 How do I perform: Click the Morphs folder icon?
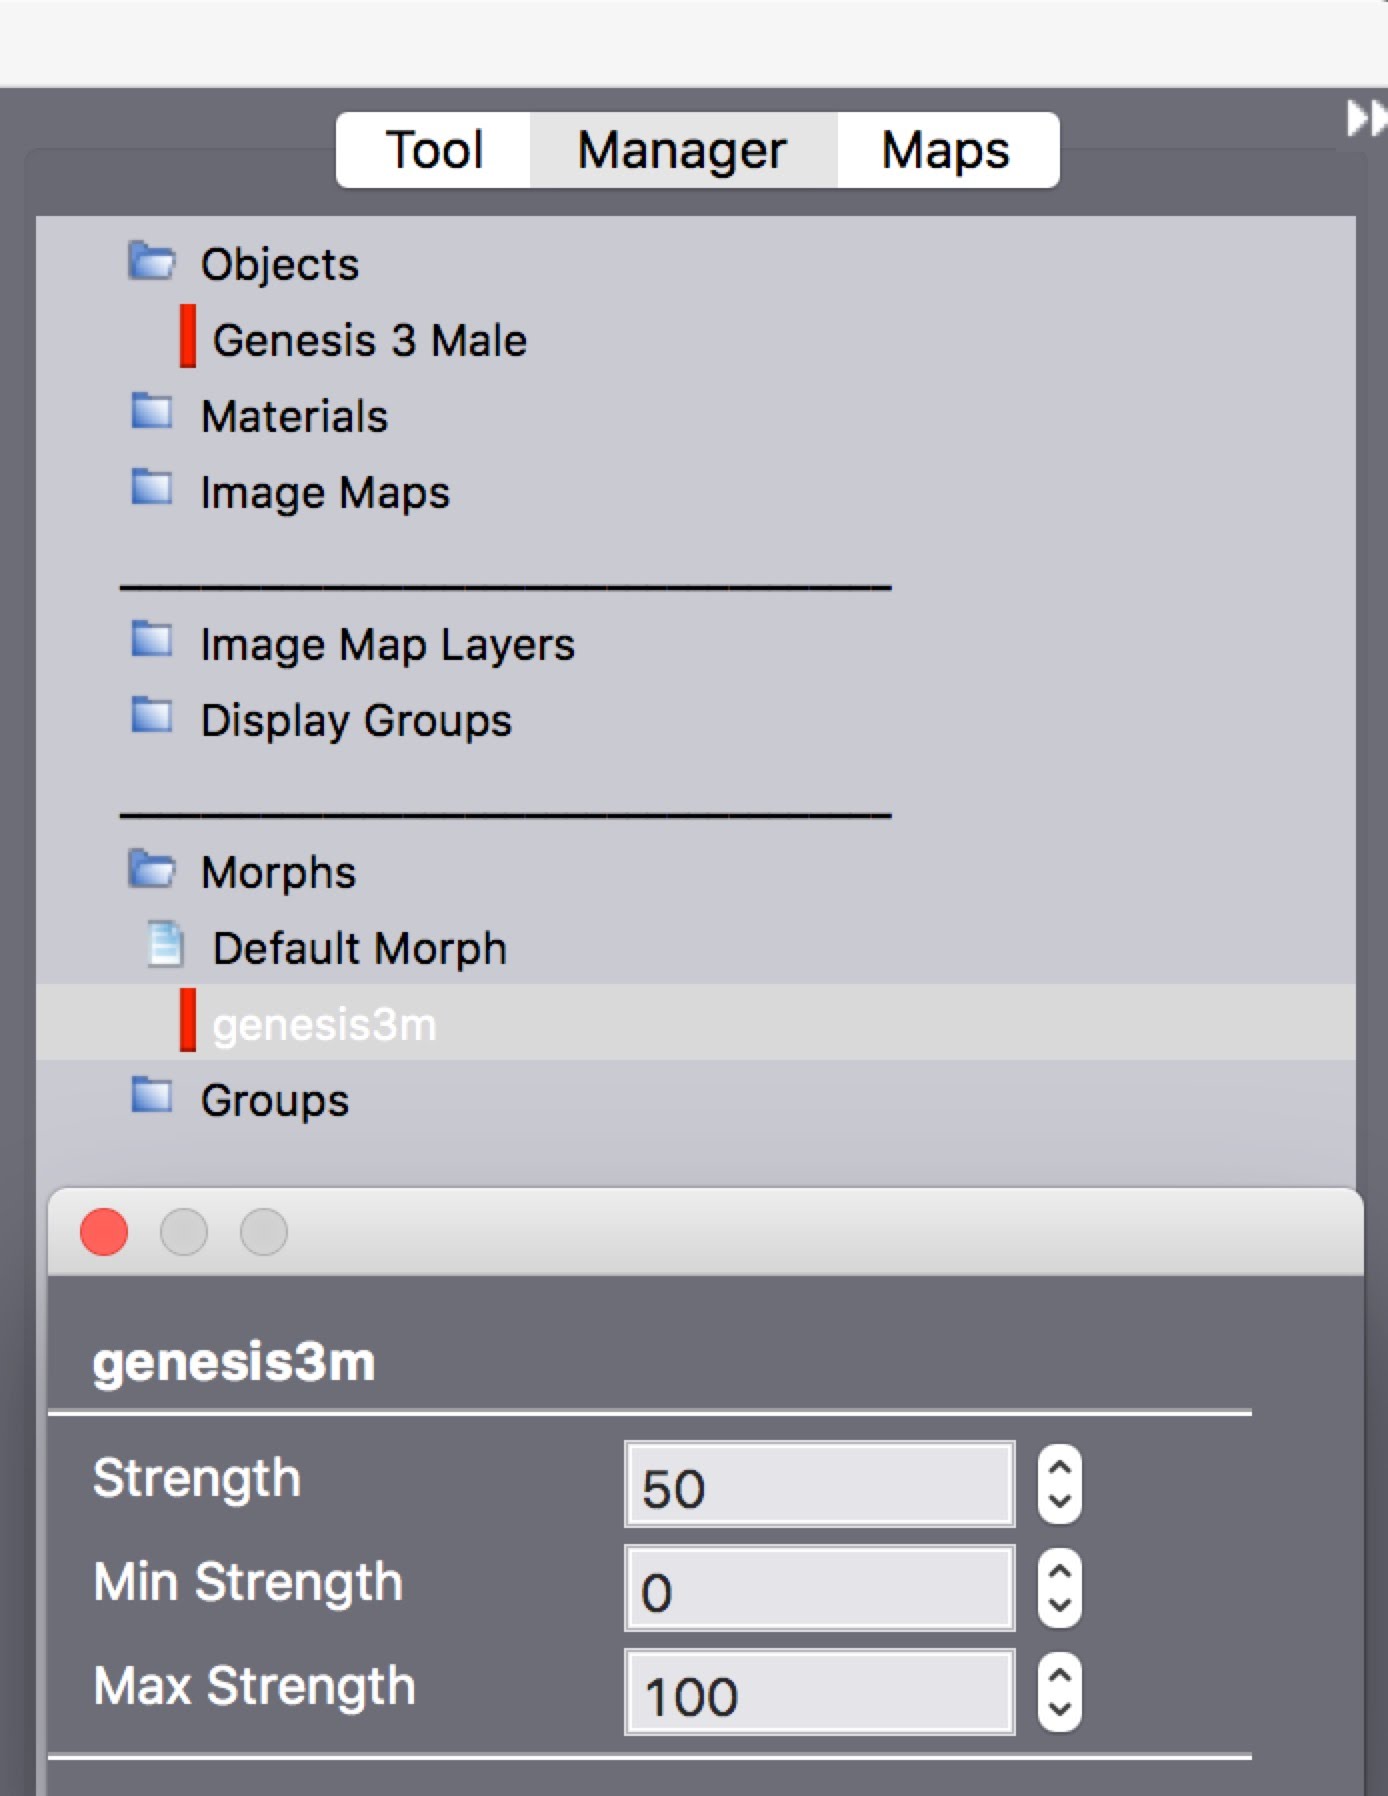tap(152, 869)
